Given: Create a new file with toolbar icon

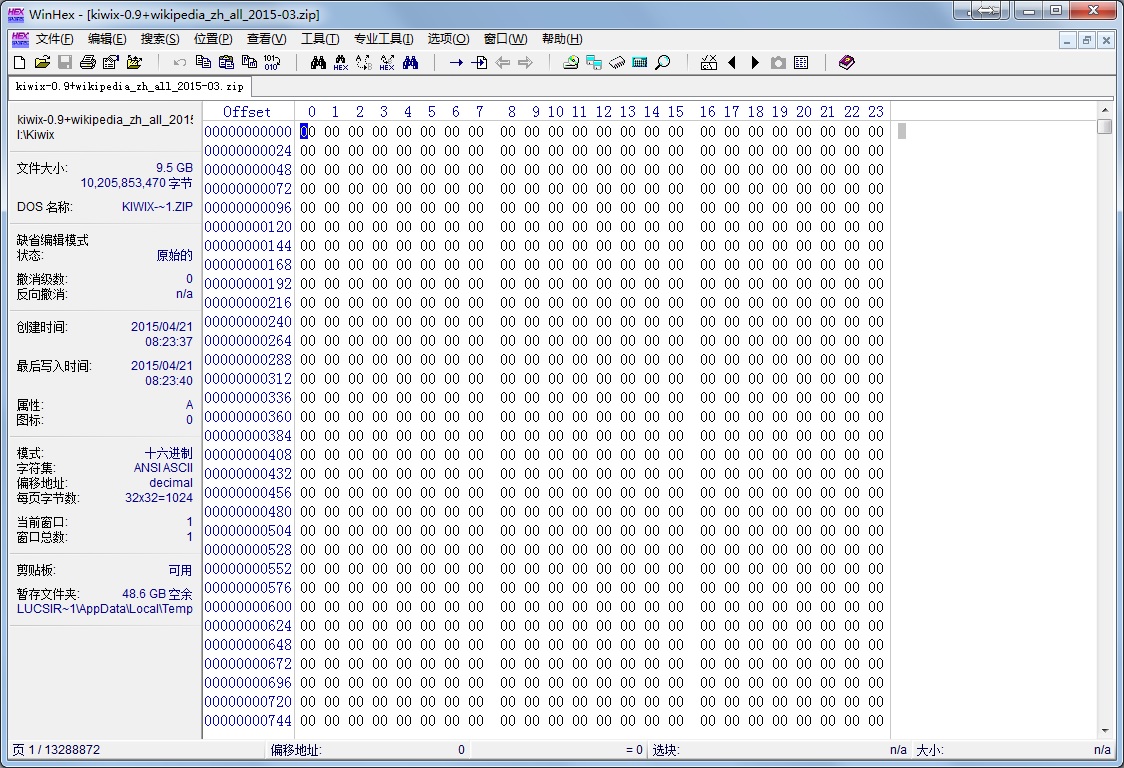Looking at the screenshot, I should [19, 63].
